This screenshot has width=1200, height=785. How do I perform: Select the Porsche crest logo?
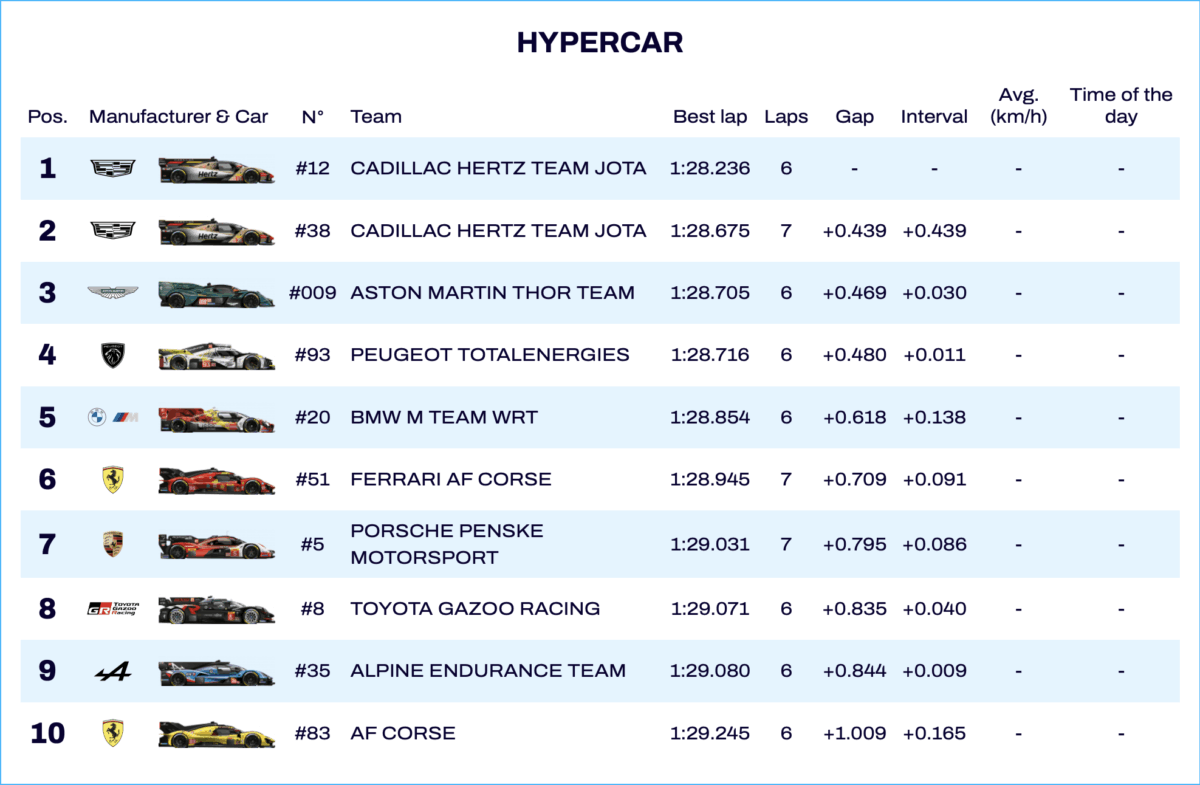113,544
